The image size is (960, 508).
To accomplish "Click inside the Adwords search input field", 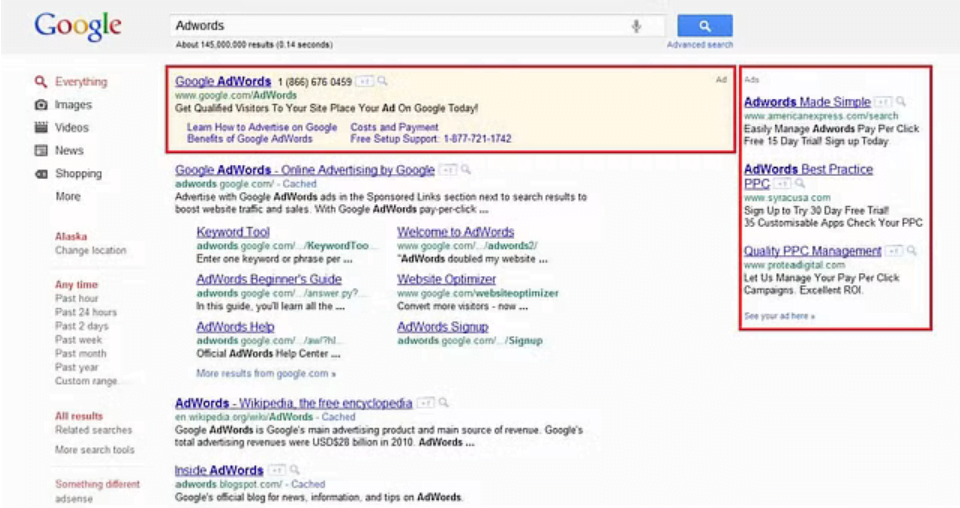I will (400, 26).
